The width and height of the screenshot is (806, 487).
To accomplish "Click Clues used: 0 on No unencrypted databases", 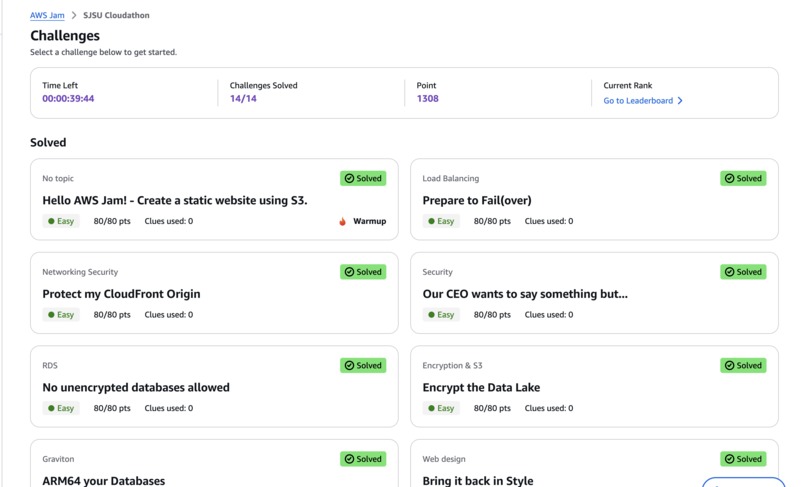I will 169,408.
